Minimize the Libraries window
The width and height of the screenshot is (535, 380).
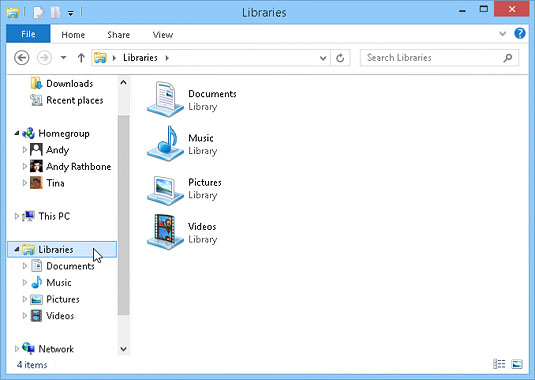point(462,10)
